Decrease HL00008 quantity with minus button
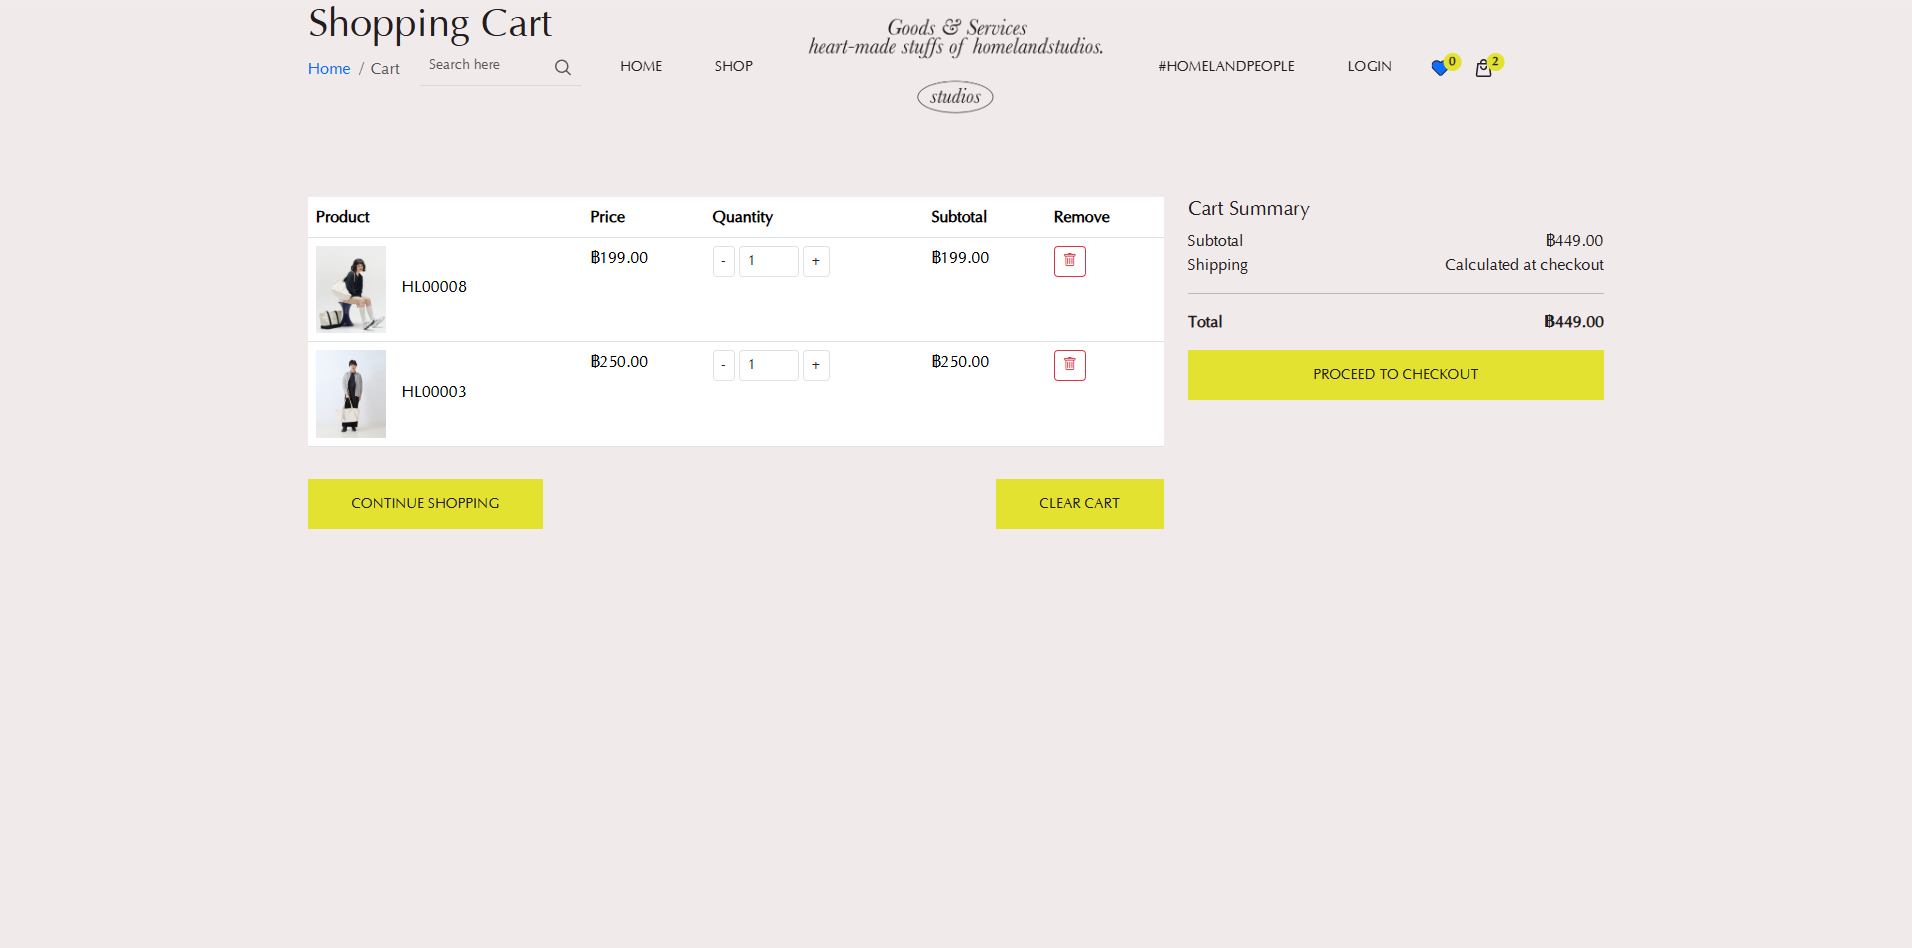The image size is (1912, 948). click(x=723, y=261)
